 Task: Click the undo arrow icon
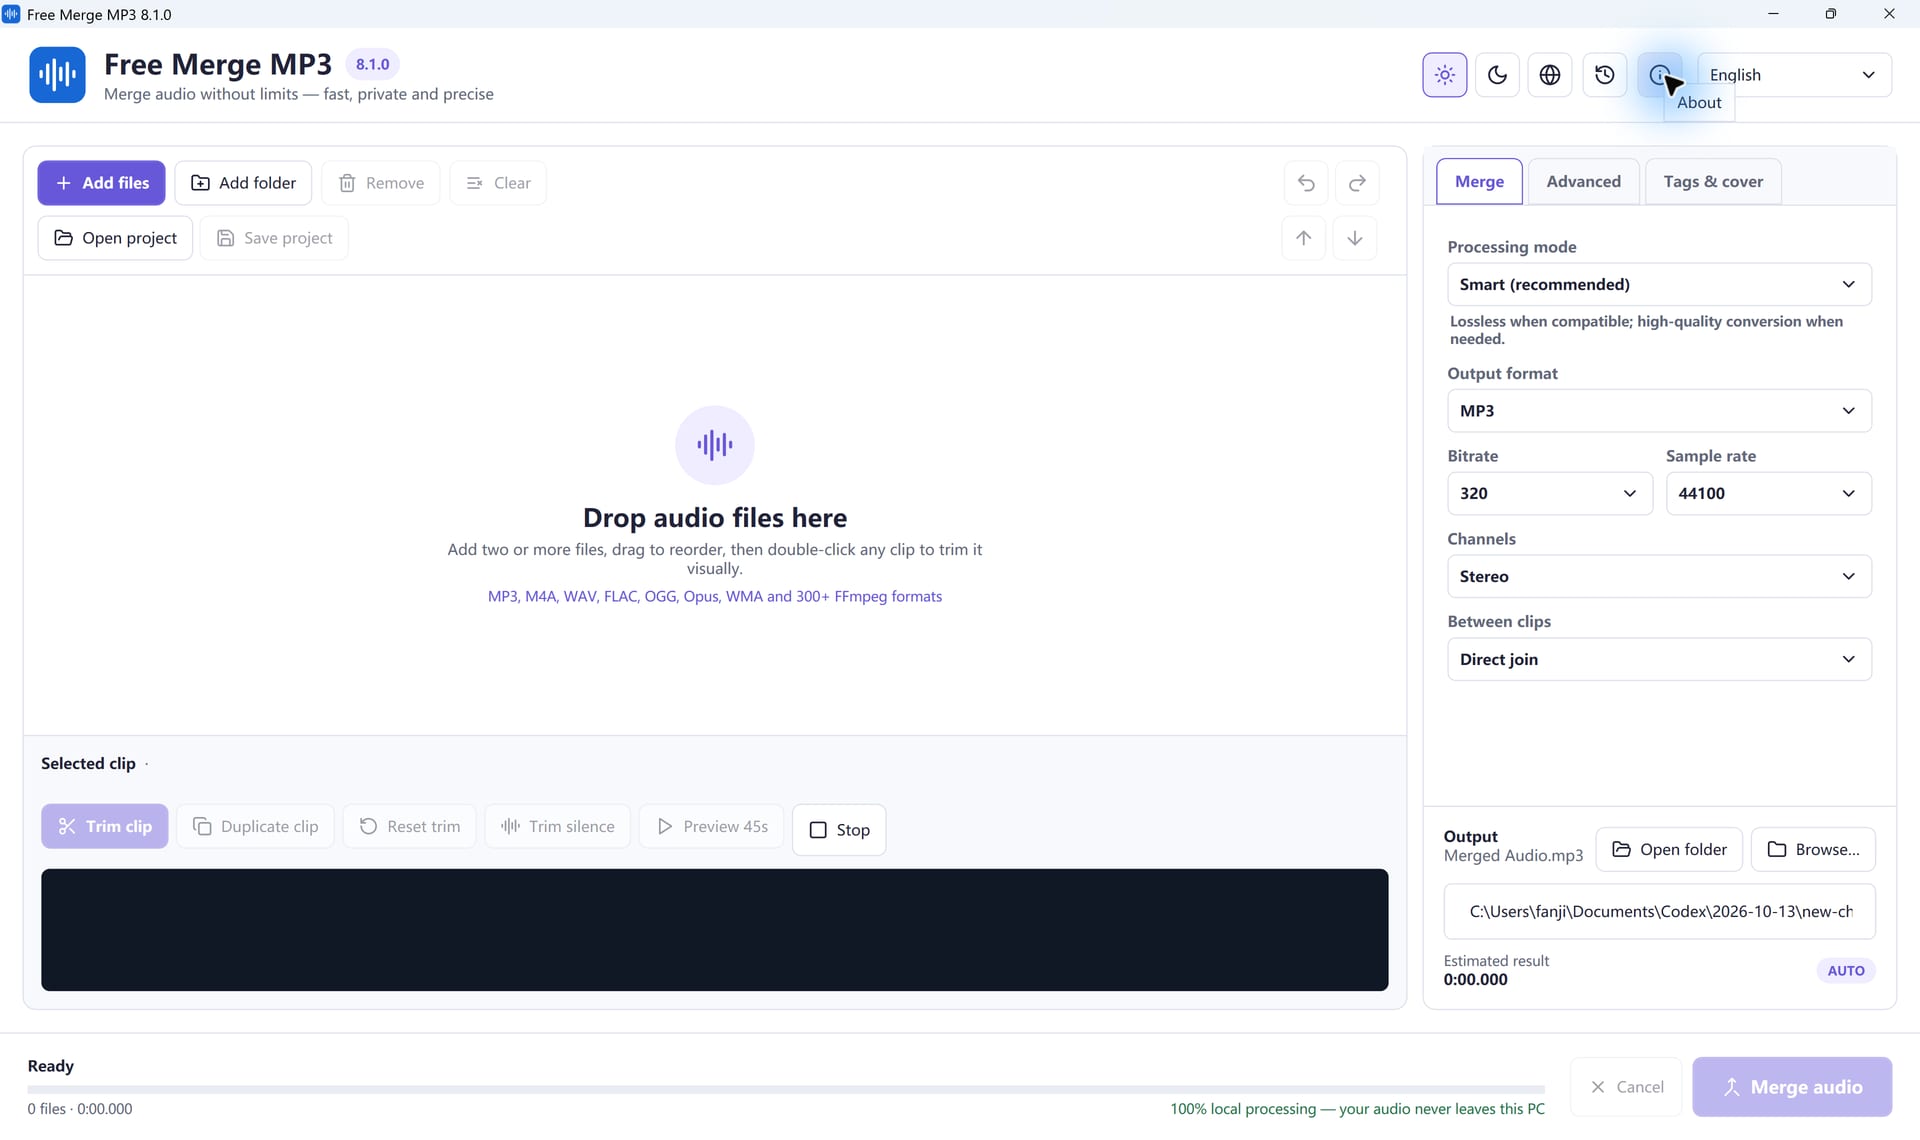pos(1306,183)
